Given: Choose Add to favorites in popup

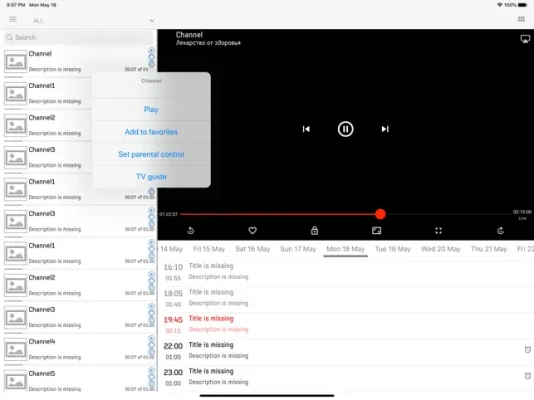Looking at the screenshot, I should point(151,132).
